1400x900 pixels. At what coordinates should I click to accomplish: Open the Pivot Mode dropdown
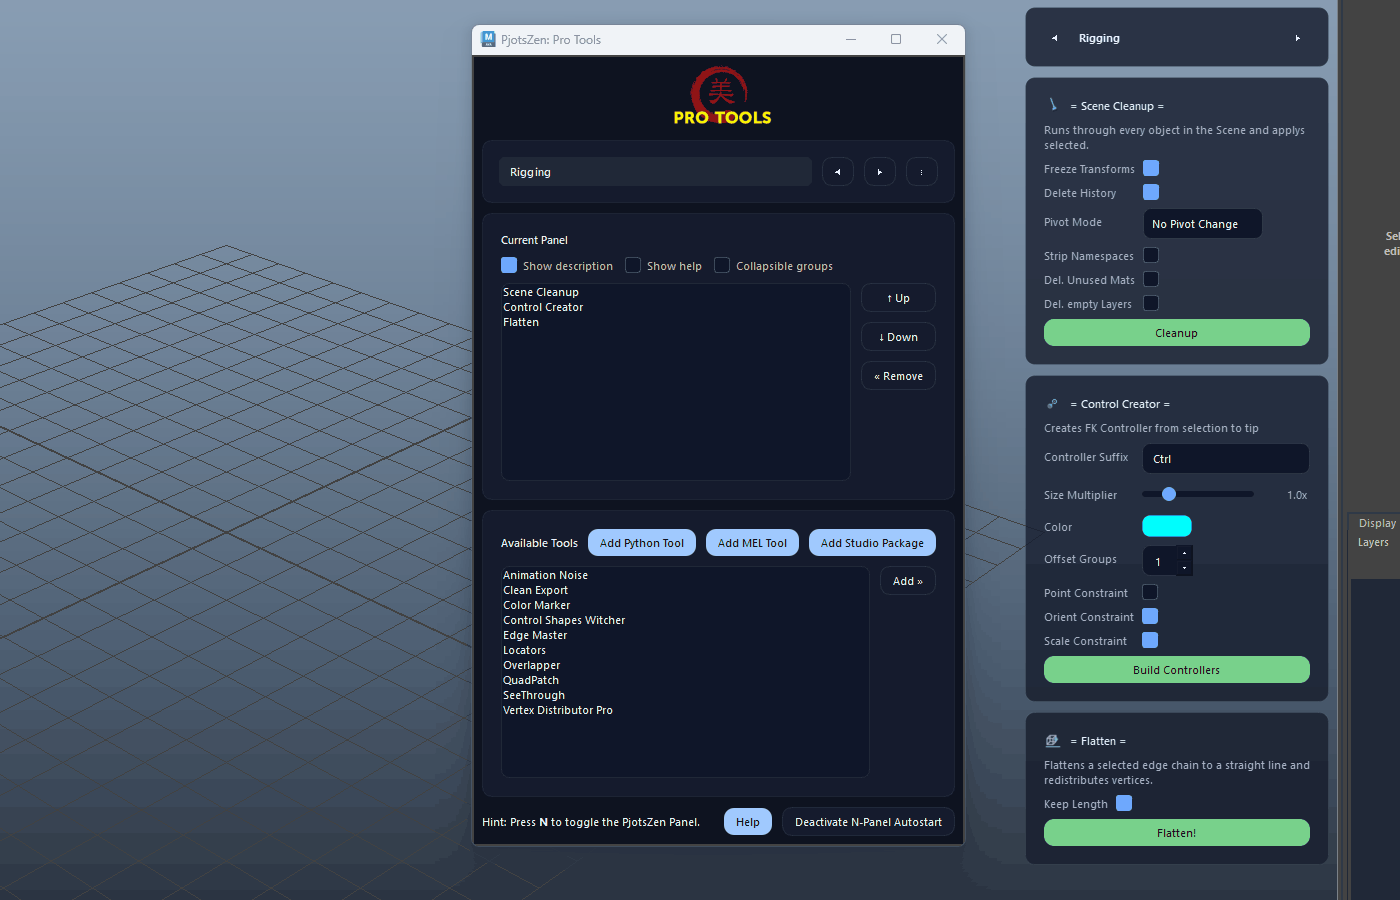pyautogui.click(x=1202, y=224)
